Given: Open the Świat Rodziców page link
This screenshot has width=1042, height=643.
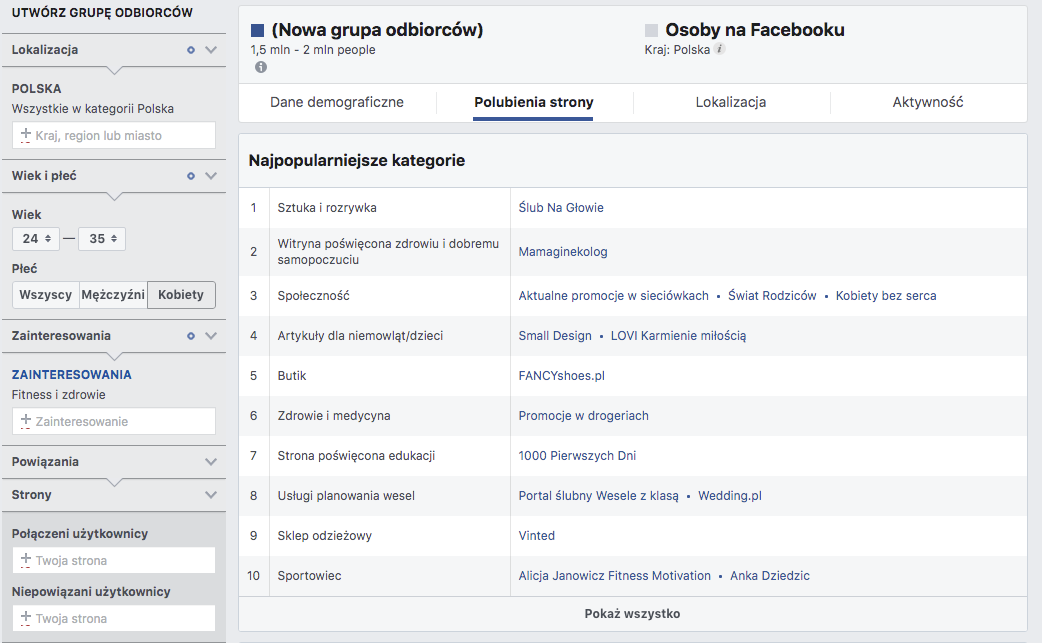Looking at the screenshot, I should pyautogui.click(x=772, y=296).
